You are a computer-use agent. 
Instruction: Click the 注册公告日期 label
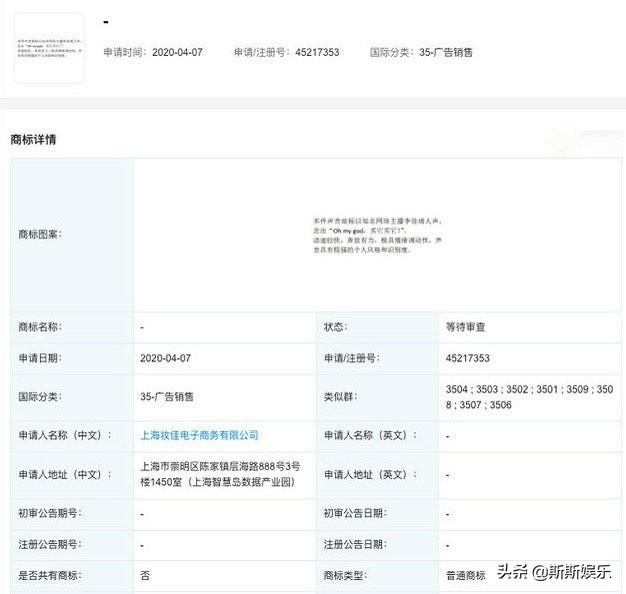coord(355,544)
